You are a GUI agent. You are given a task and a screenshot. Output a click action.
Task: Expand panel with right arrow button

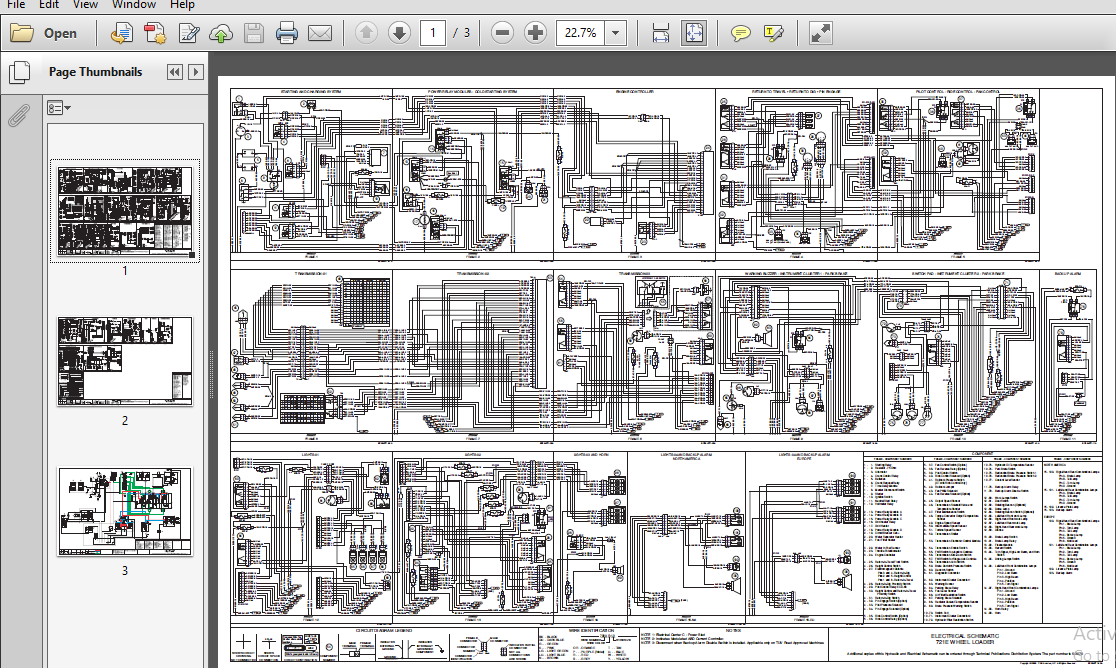tap(196, 72)
